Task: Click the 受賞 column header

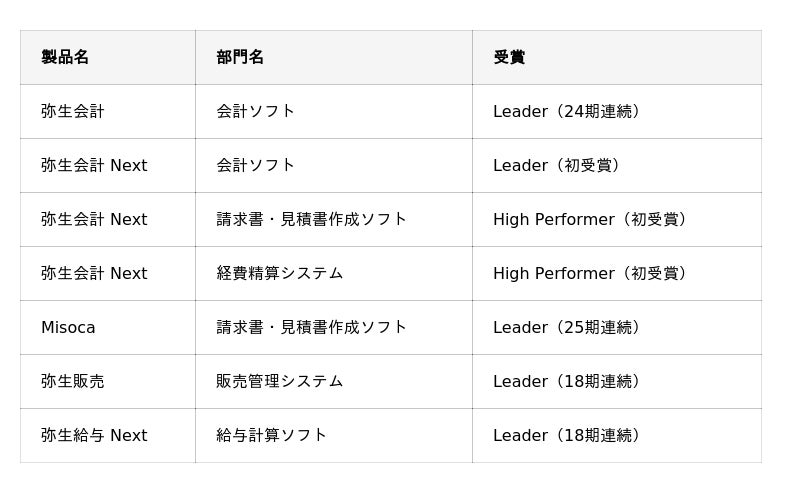Action: 617,57
